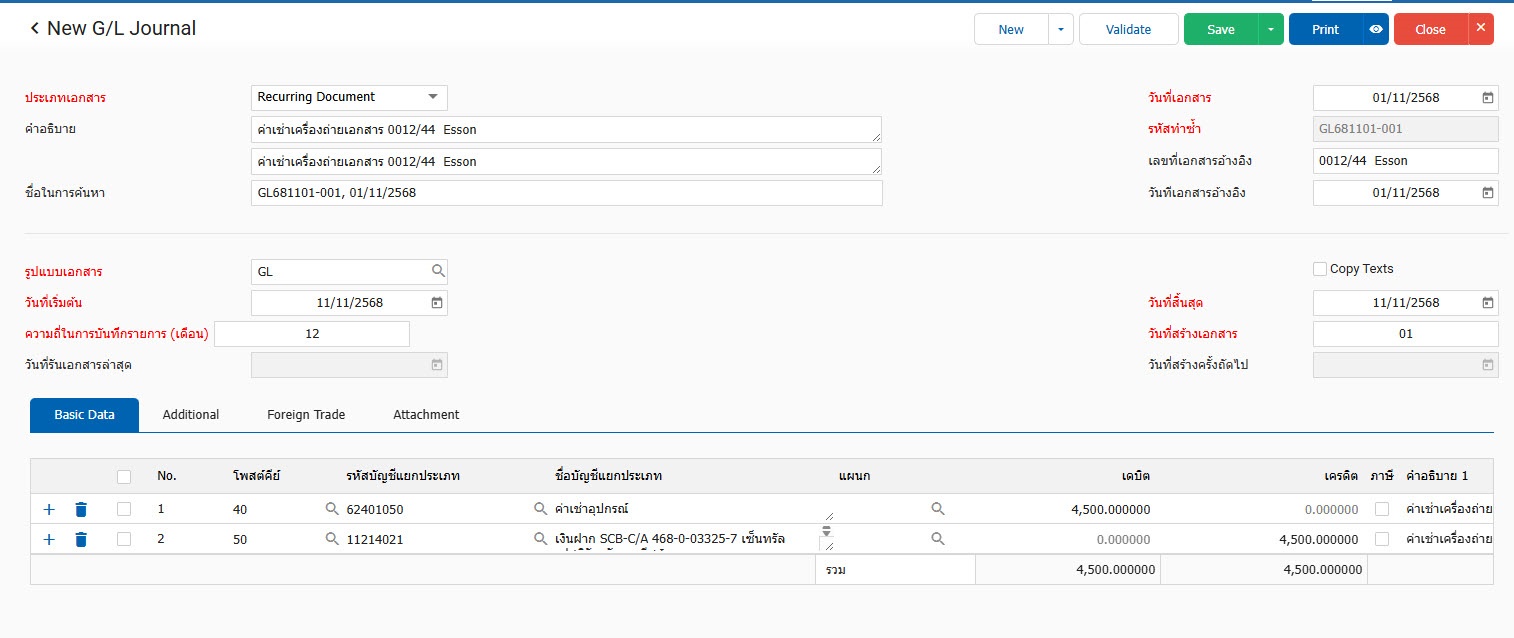Delete row 1 using trash icon
Viewport: 1514px width, 638px height.
click(81, 510)
